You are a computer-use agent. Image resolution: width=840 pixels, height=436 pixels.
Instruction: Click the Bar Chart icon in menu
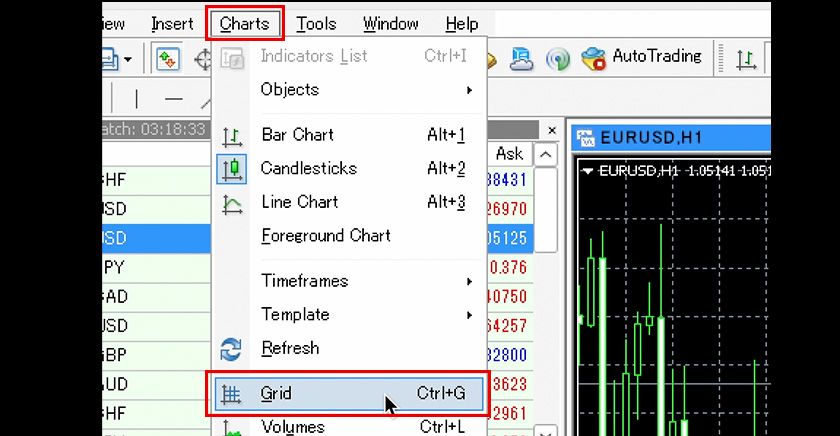click(x=232, y=136)
